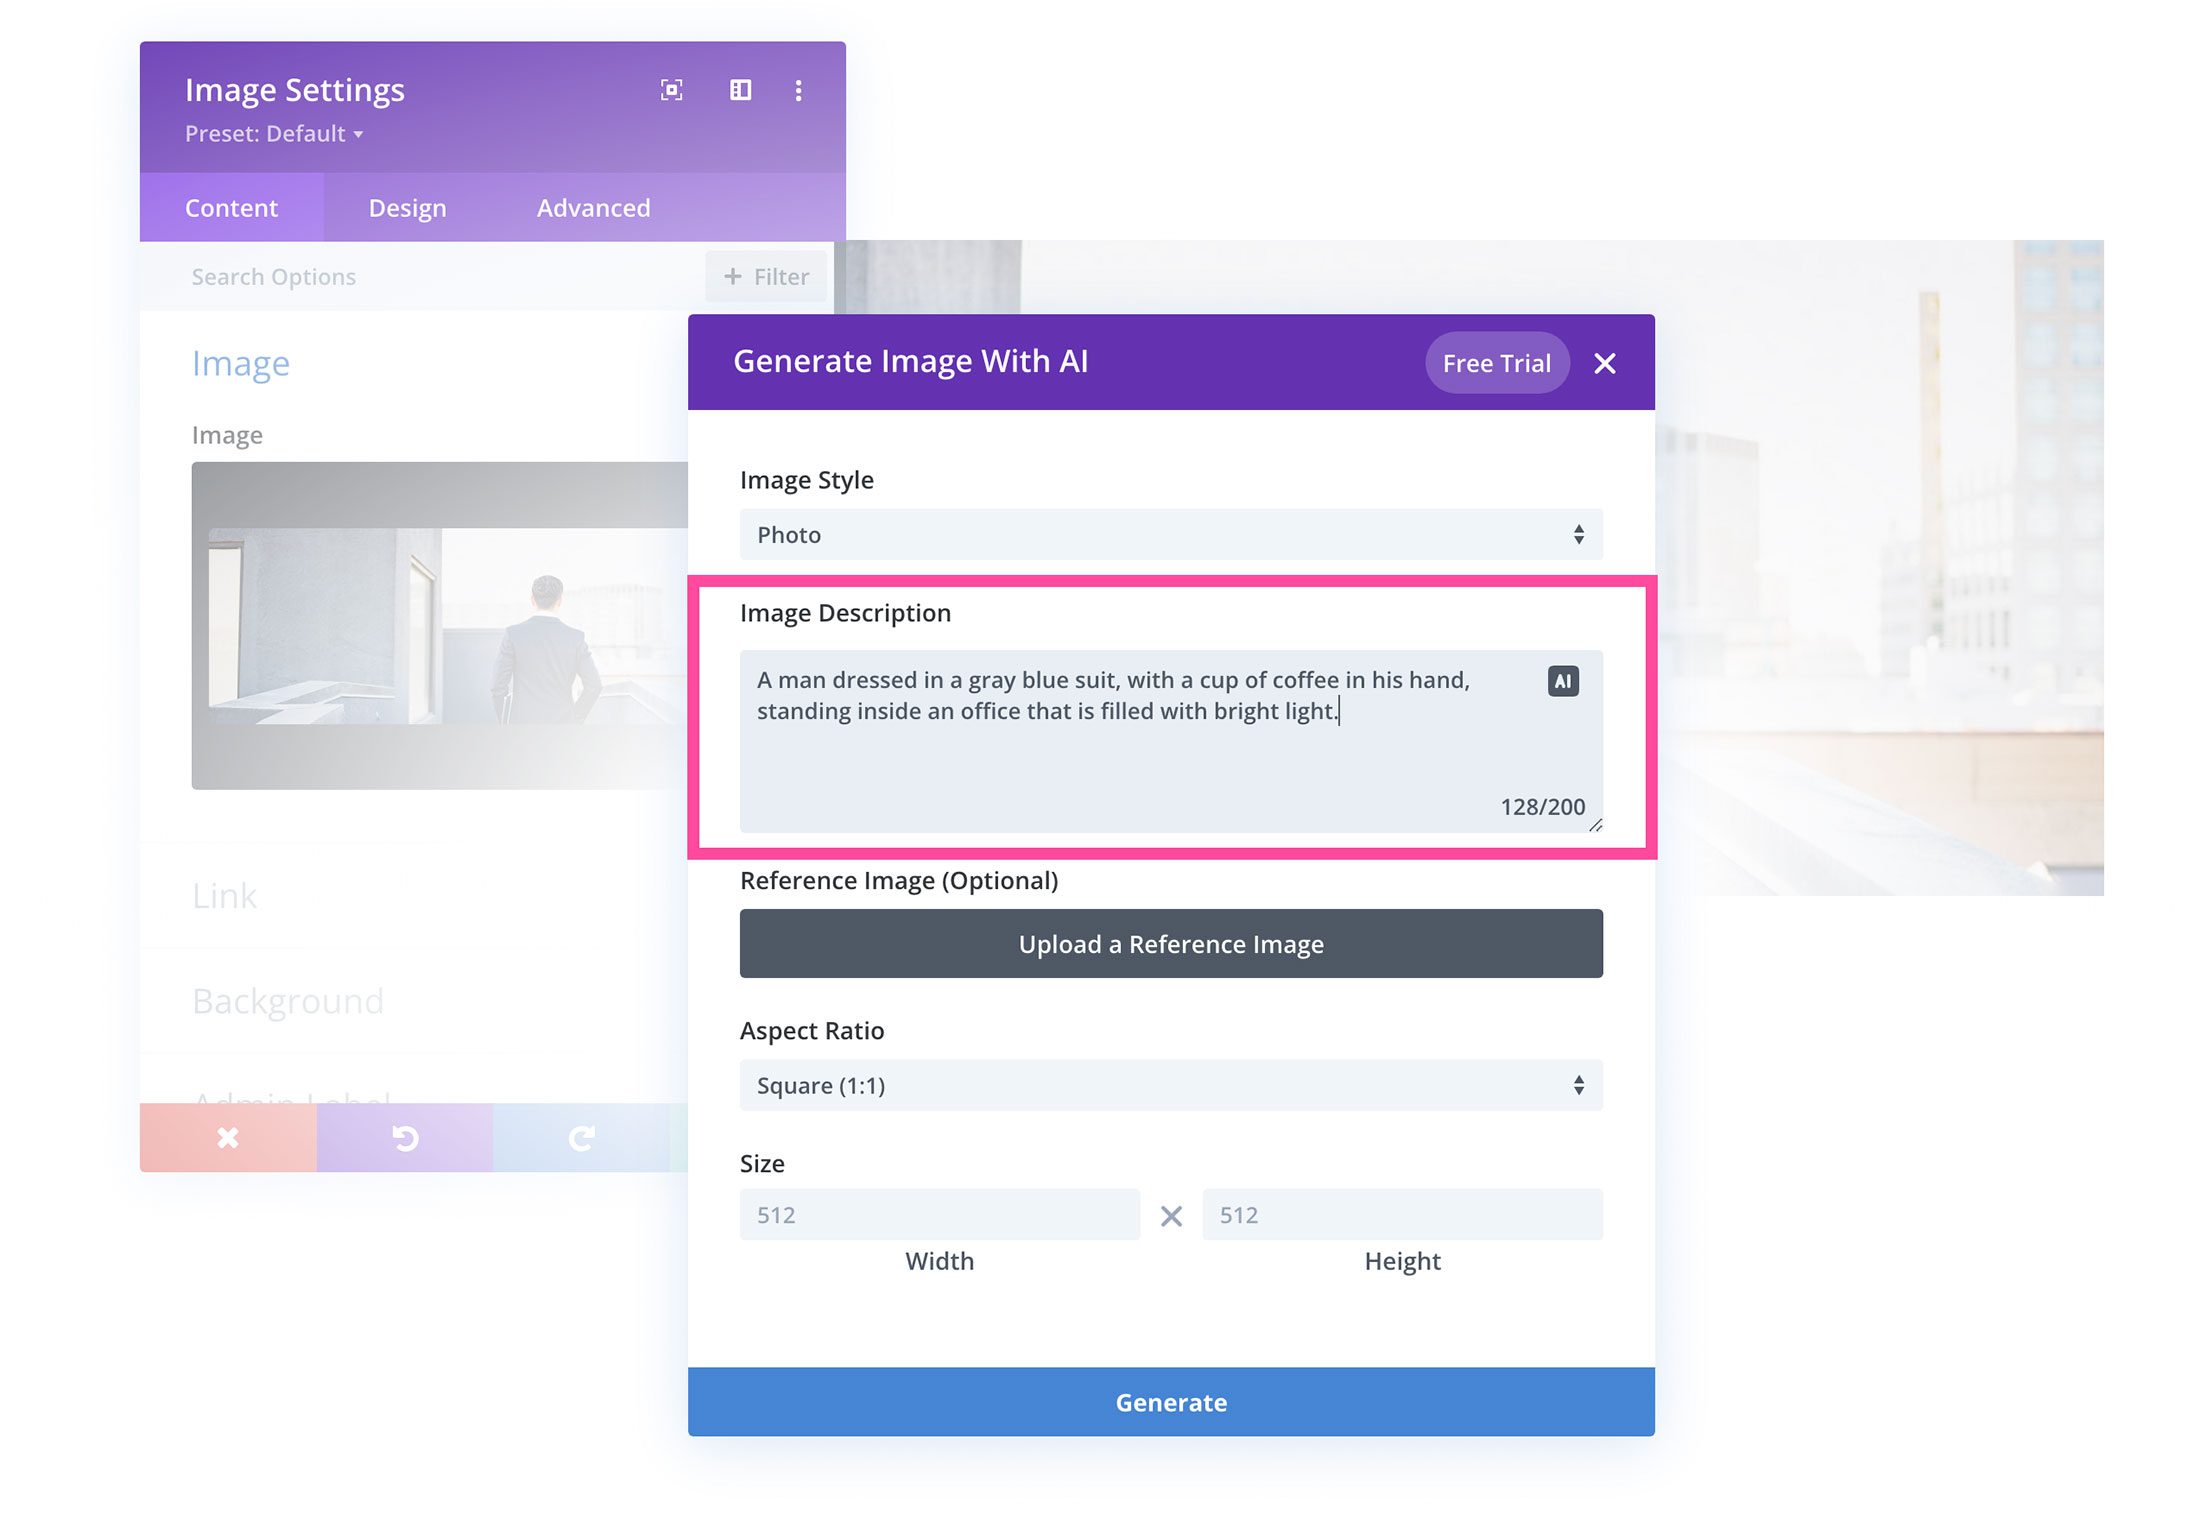Select the Image Style dropdown

tap(1170, 533)
